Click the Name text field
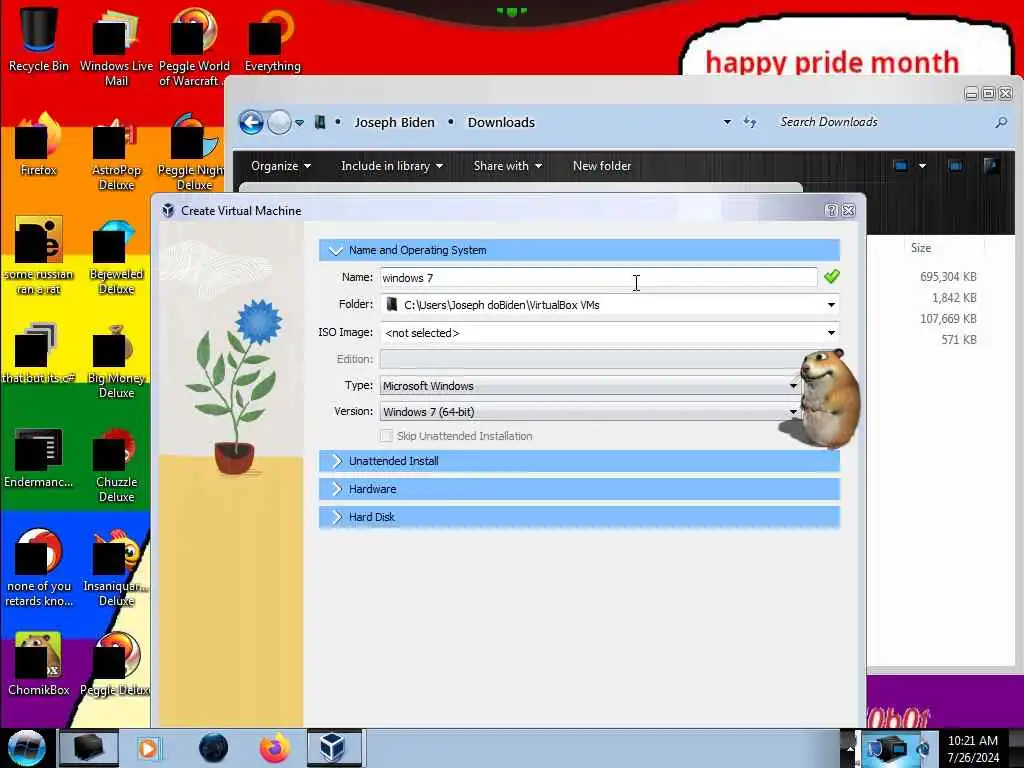The width and height of the screenshot is (1024, 768). coord(598,278)
